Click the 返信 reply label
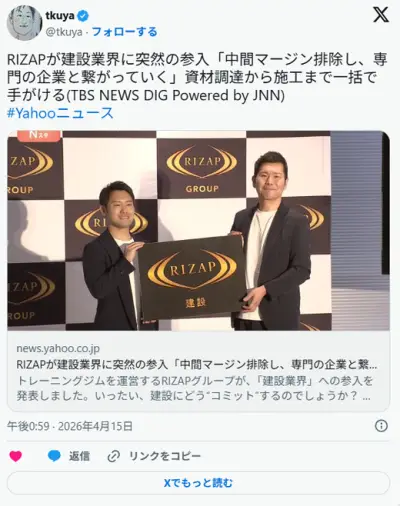The width and height of the screenshot is (400, 506). point(79,456)
